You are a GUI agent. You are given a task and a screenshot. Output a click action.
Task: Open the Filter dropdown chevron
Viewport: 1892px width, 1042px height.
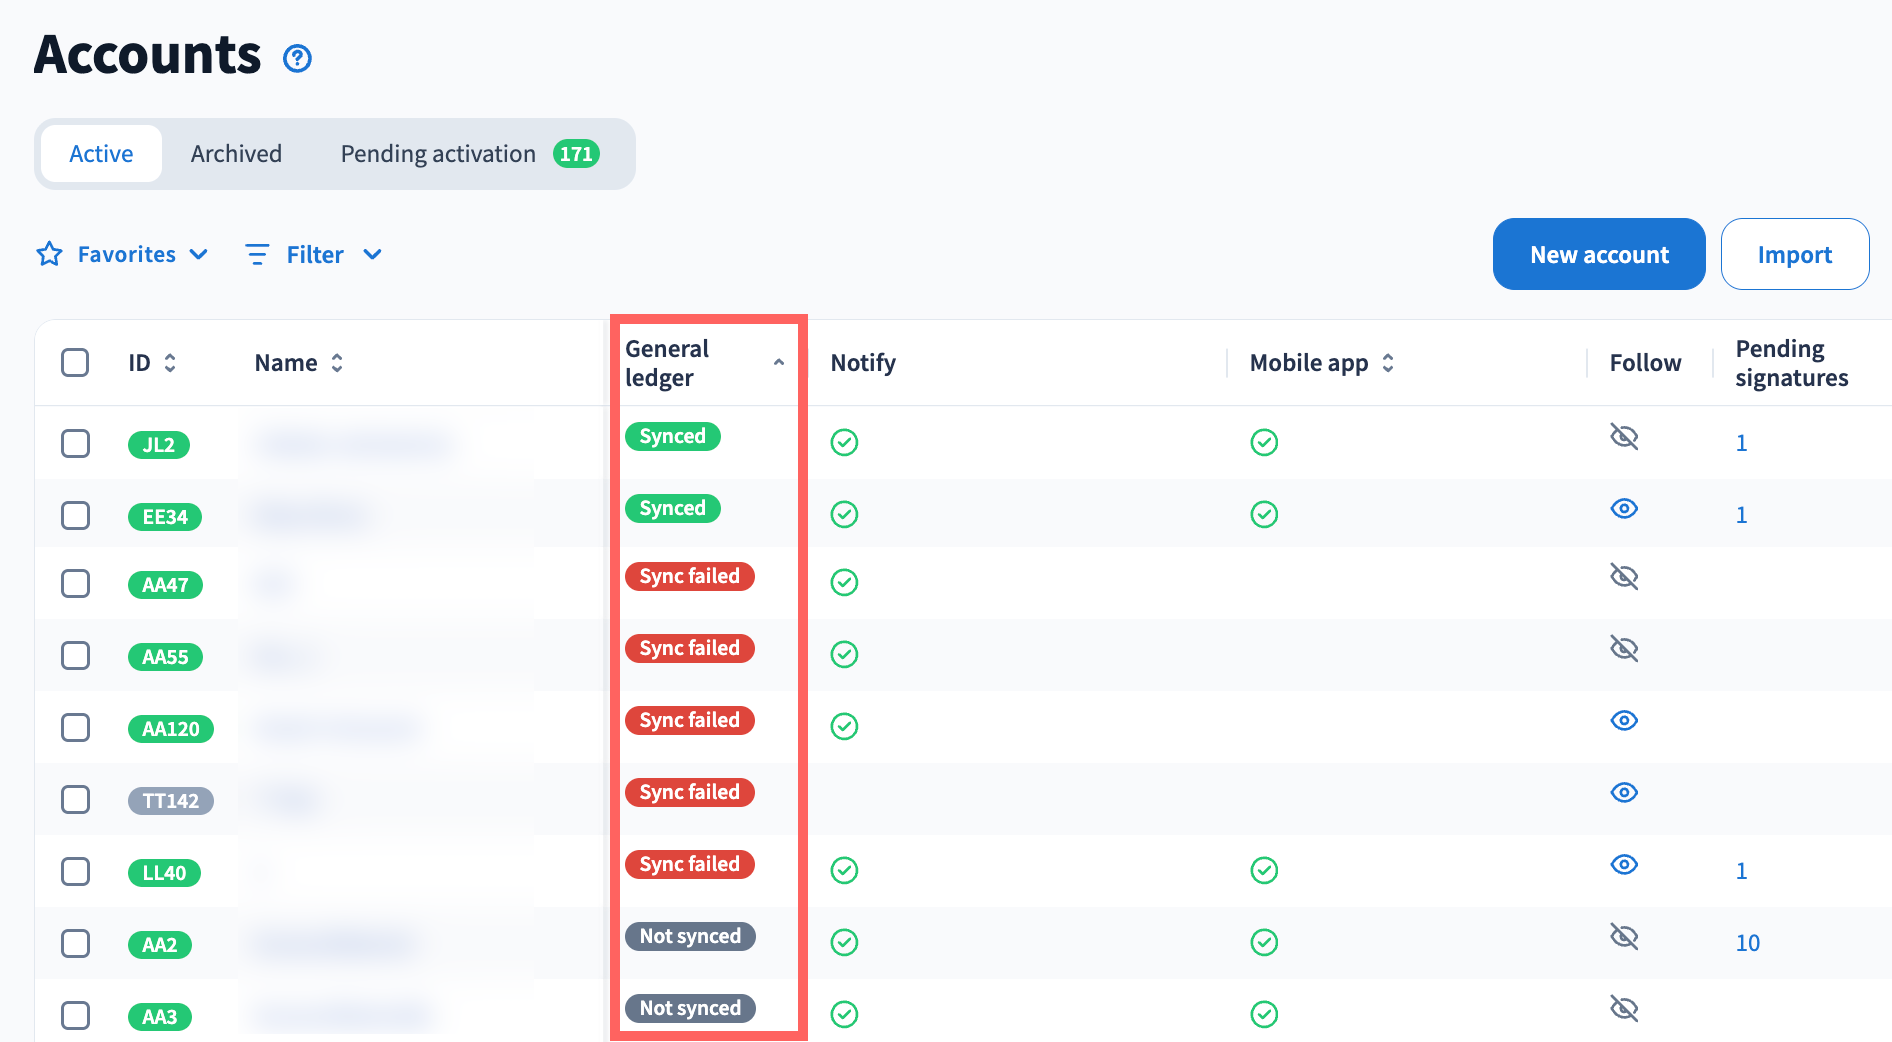[372, 255]
